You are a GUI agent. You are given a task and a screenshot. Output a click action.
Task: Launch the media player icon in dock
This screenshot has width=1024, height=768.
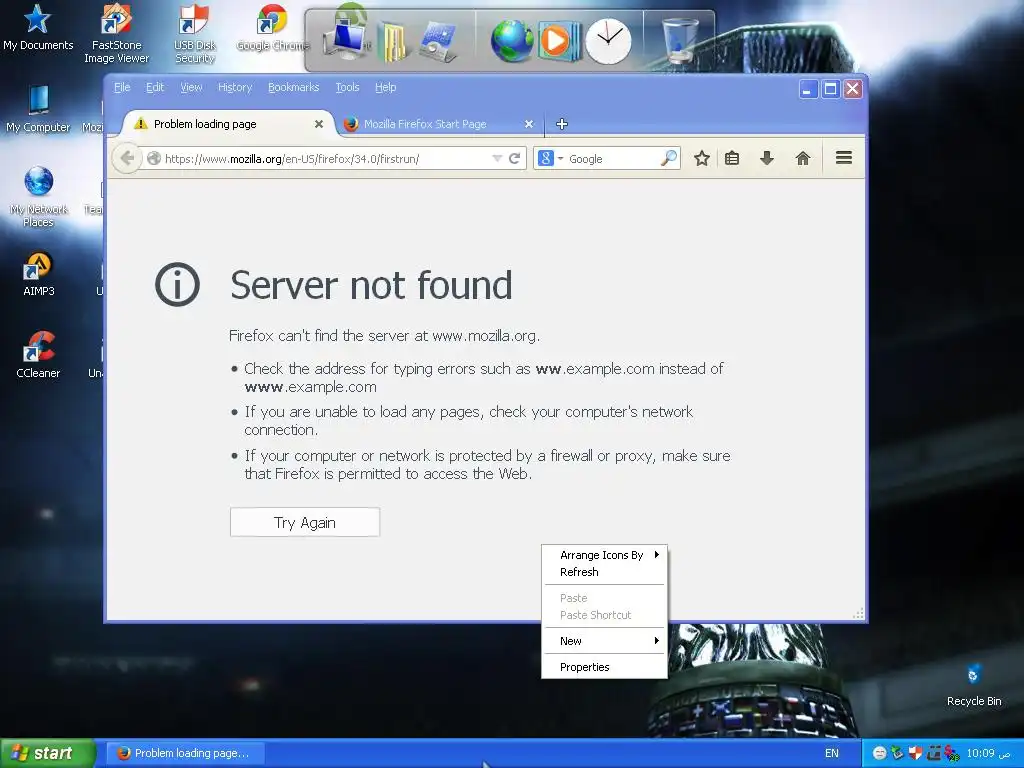558,40
